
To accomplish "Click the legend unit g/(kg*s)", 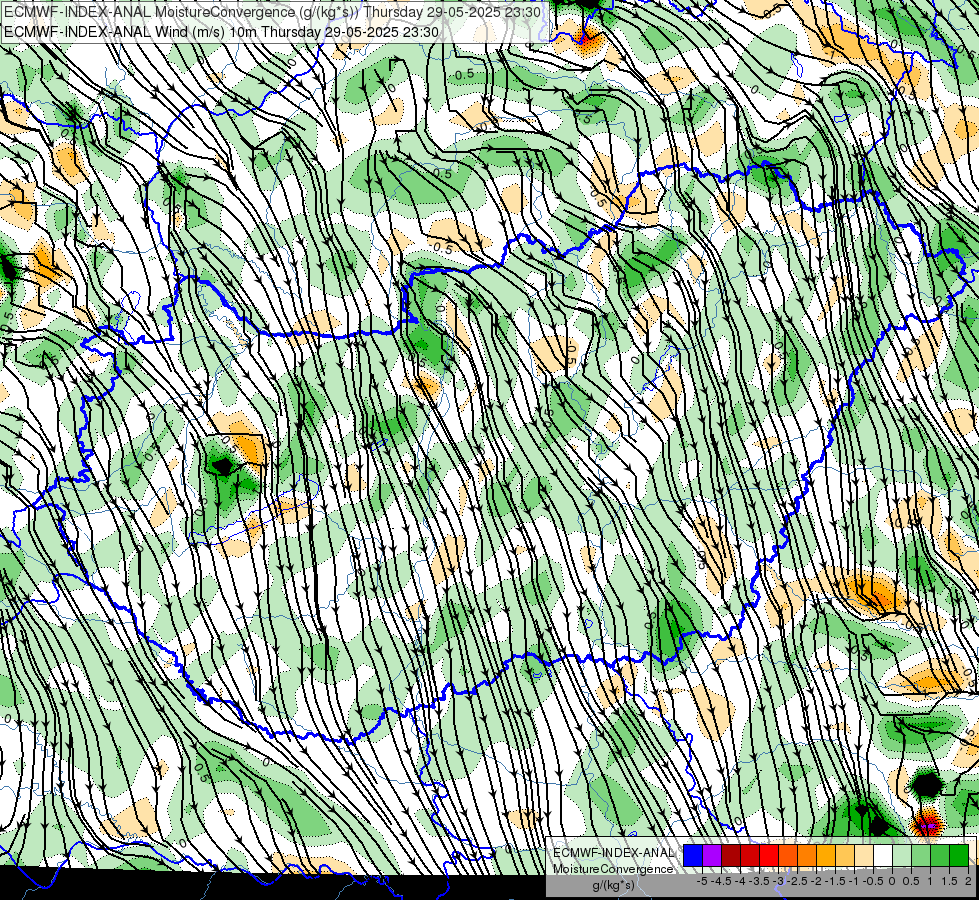I will coord(613,886).
